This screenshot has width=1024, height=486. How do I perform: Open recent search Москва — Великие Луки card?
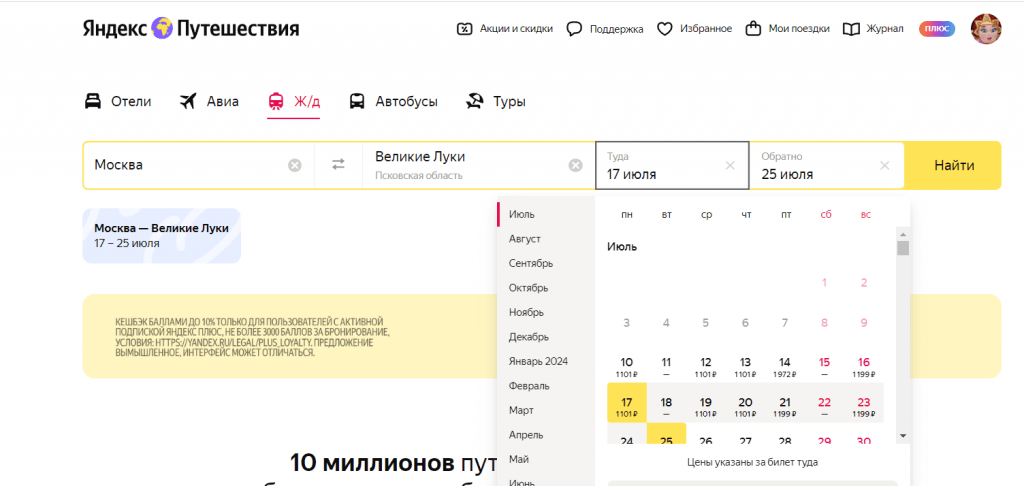[x=161, y=236]
